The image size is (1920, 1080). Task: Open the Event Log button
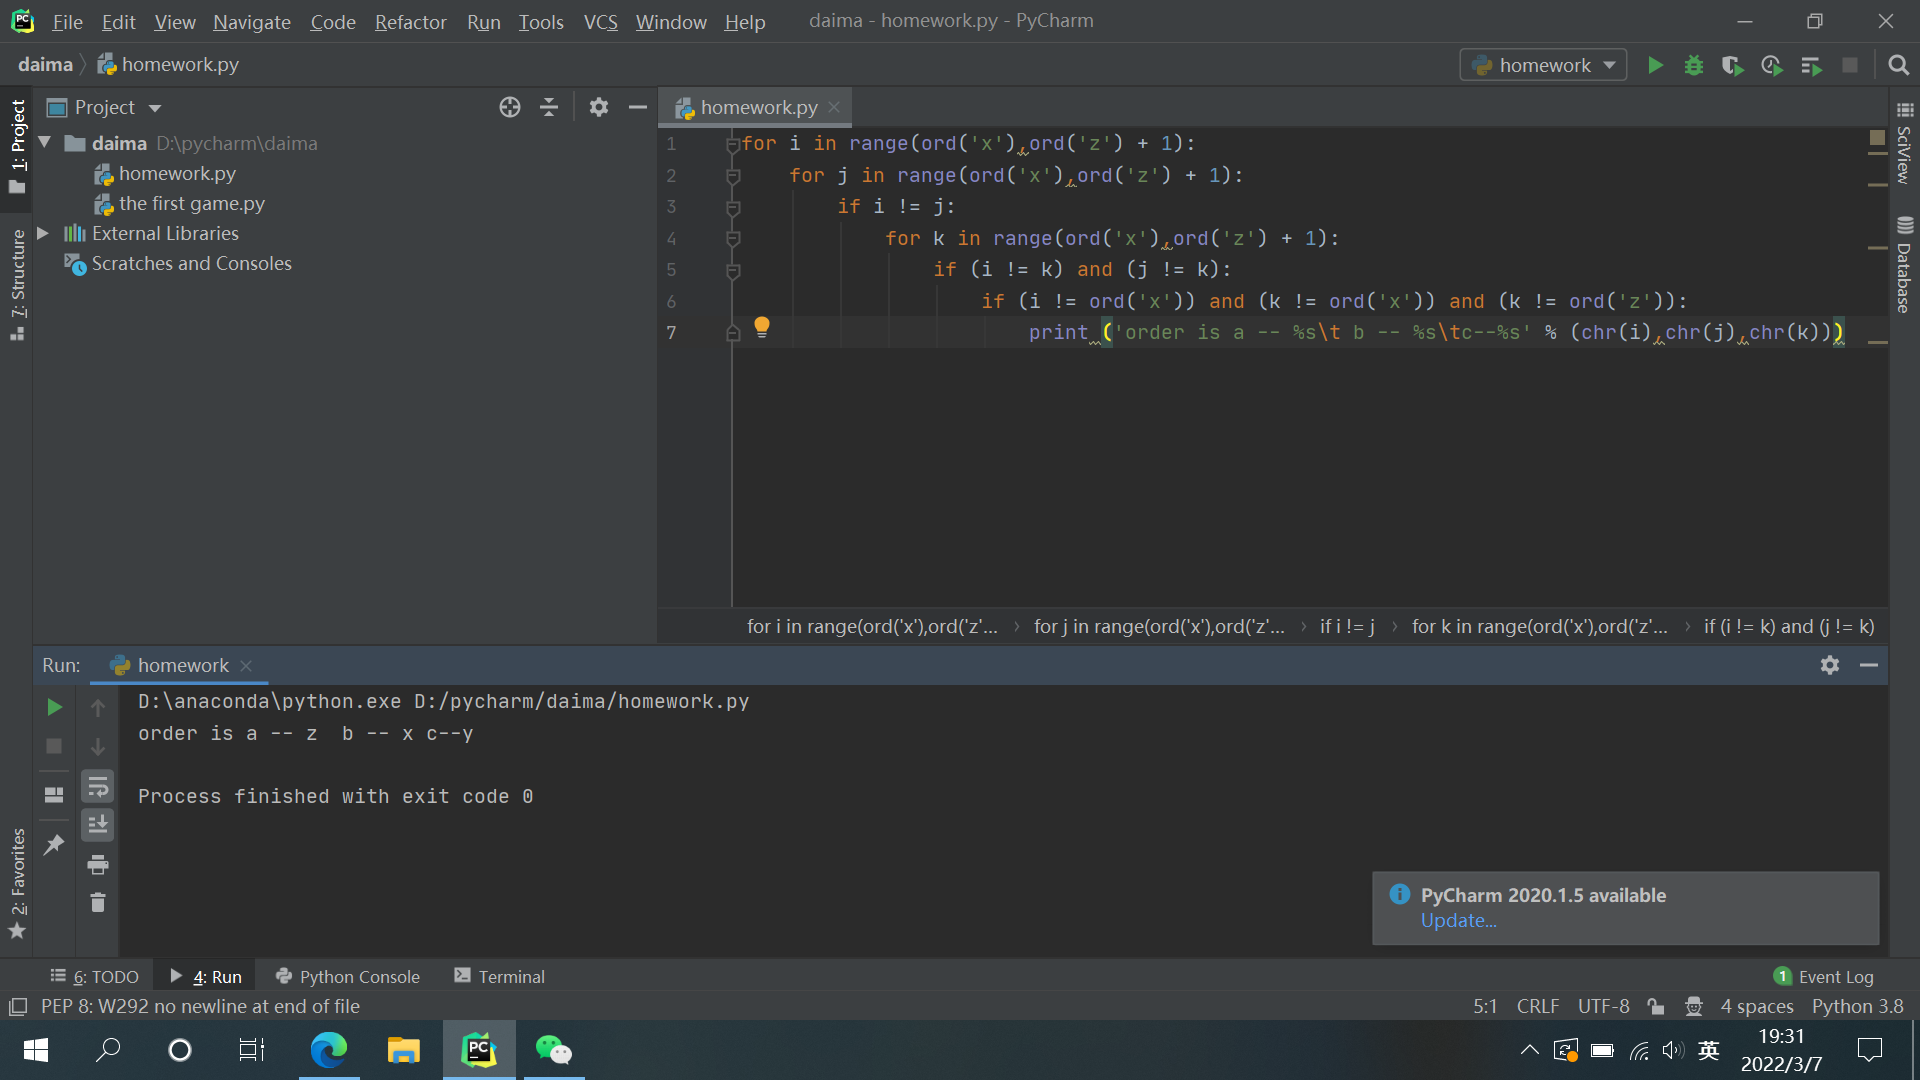click(1823, 977)
